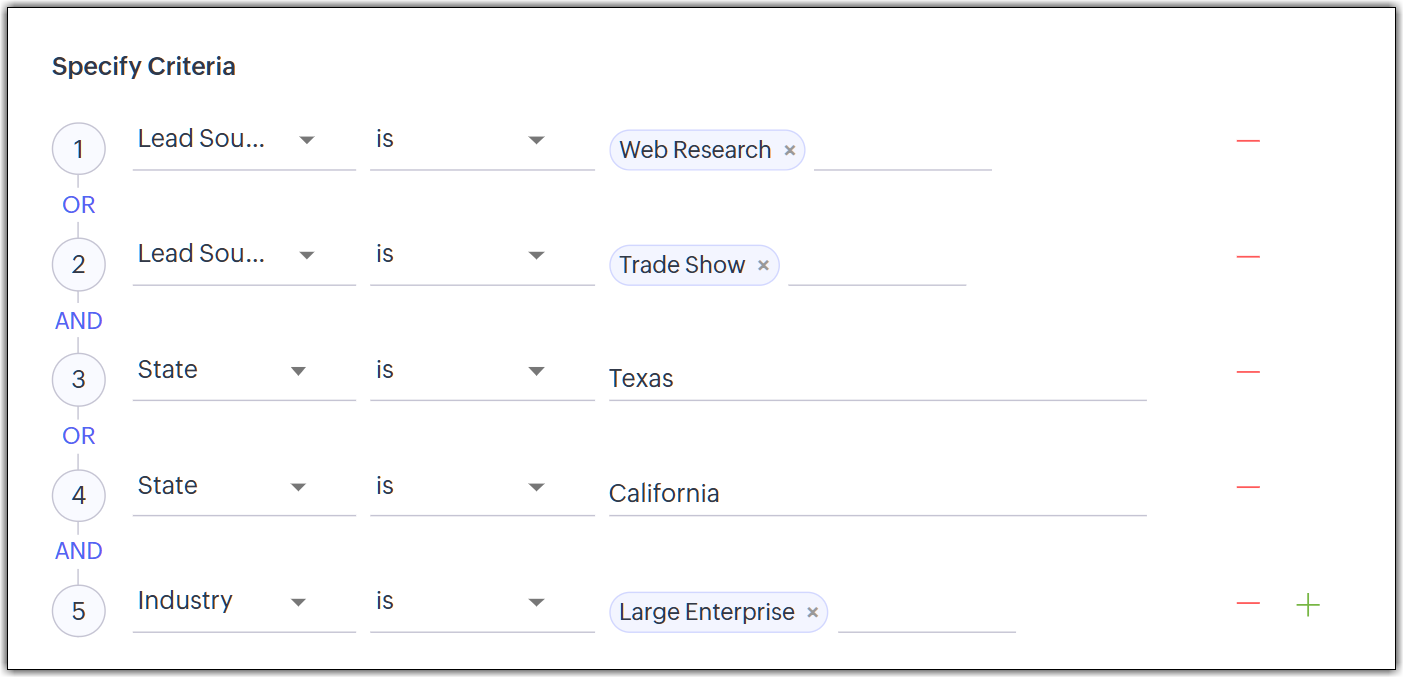Remove criteria row 1 with red minus
This screenshot has width=1404, height=678.
(1247, 141)
